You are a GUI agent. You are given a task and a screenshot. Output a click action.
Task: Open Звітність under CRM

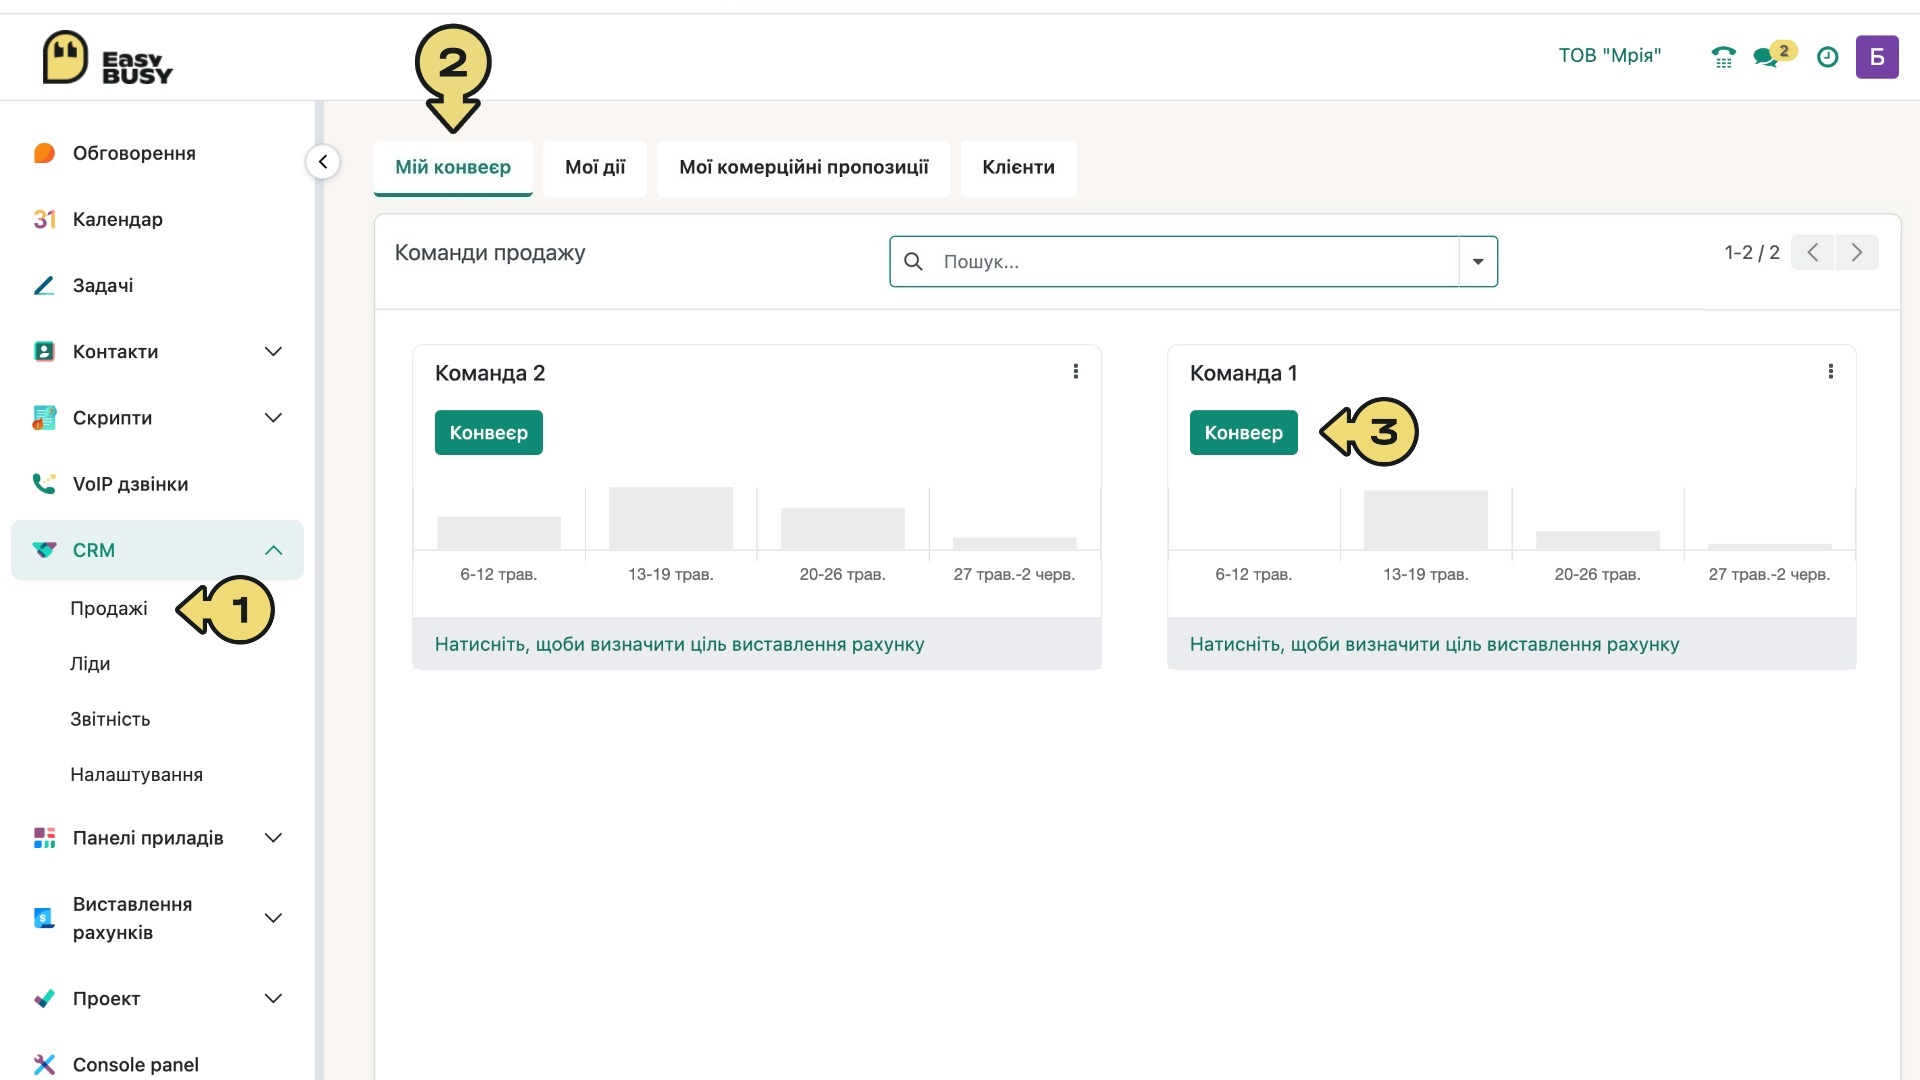pos(110,719)
